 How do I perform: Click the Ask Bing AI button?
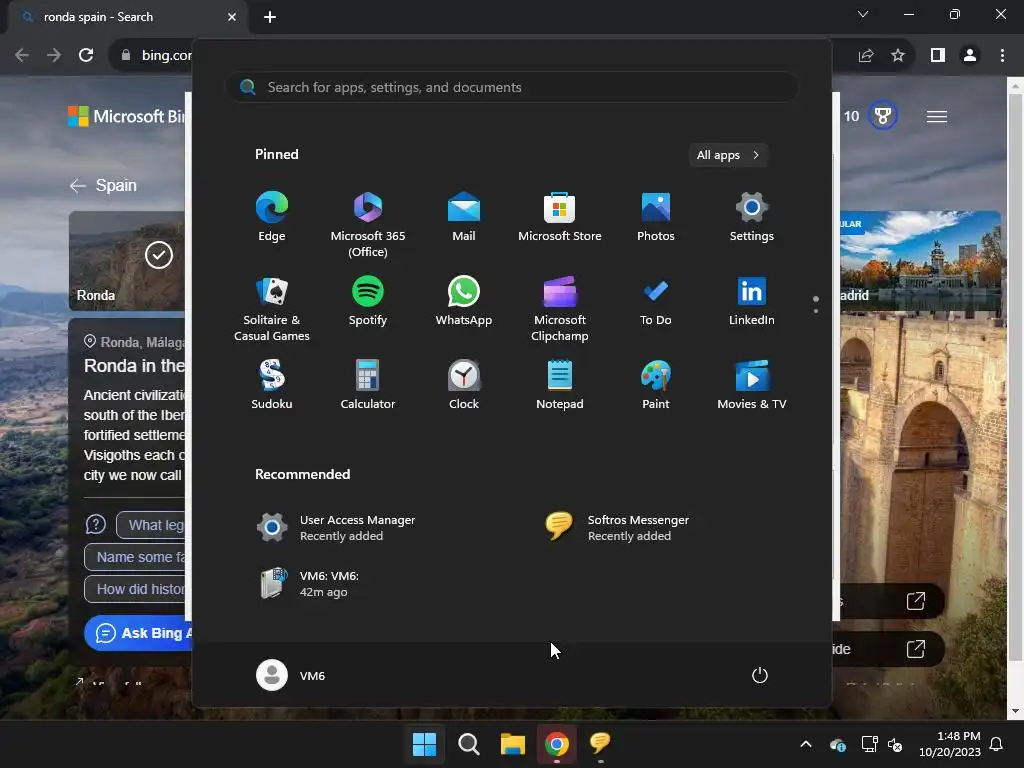click(138, 633)
